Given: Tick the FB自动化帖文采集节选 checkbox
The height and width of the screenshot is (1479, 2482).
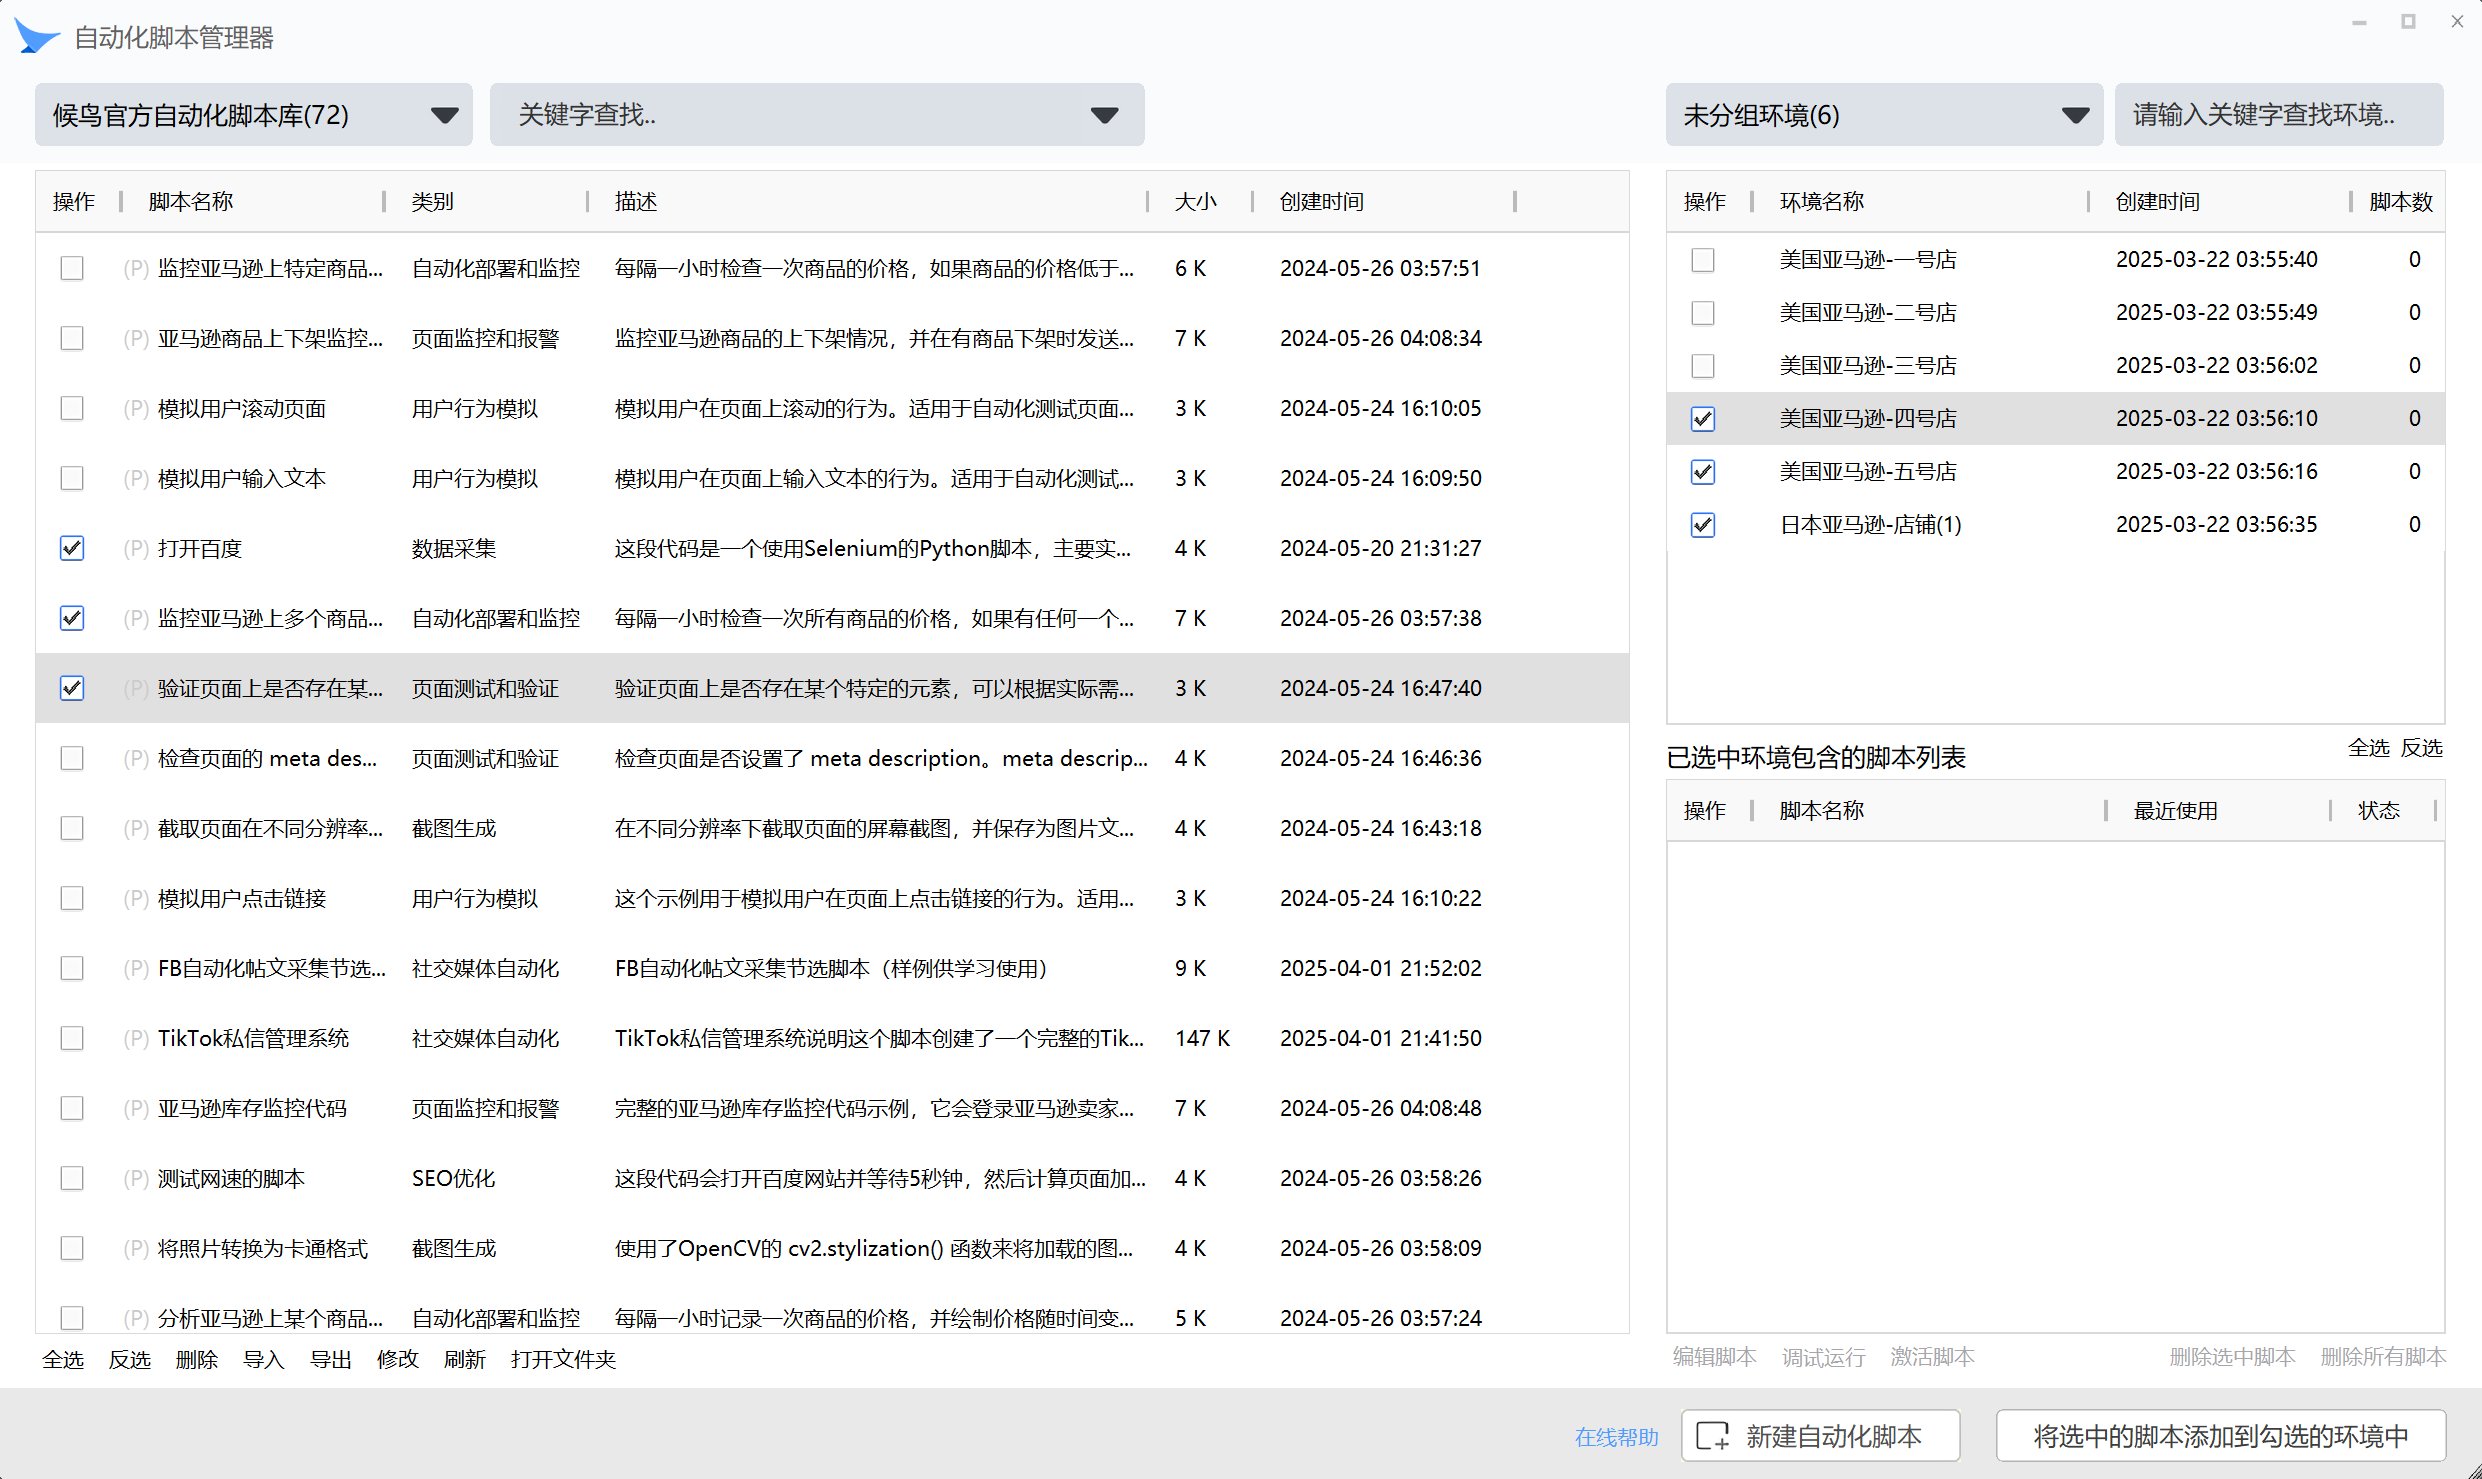Looking at the screenshot, I should pyautogui.click(x=72, y=968).
